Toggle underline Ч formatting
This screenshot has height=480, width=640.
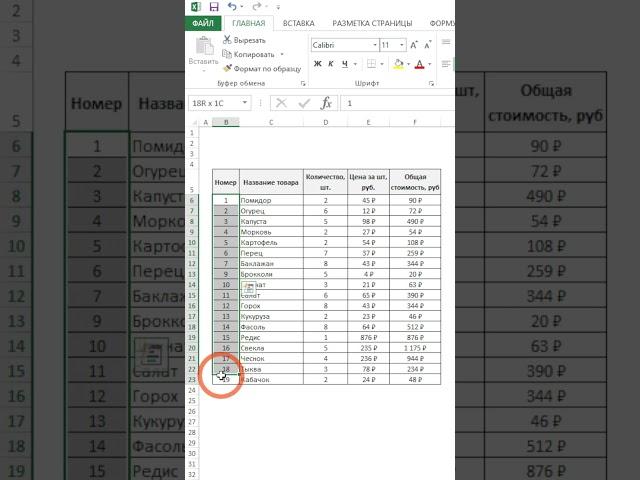tap(346, 65)
